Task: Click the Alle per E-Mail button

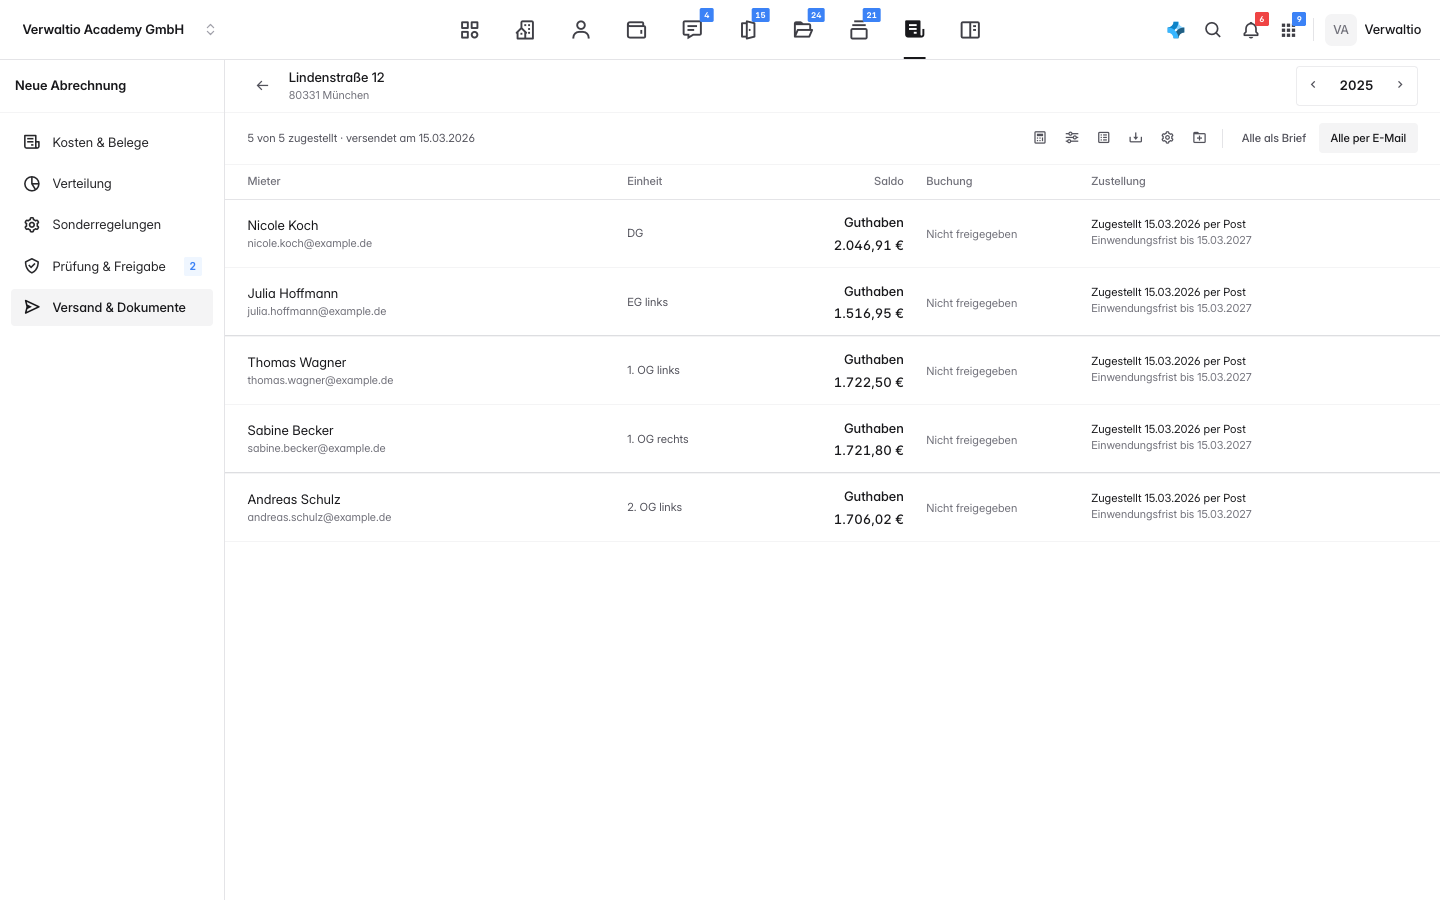Action: (1368, 138)
